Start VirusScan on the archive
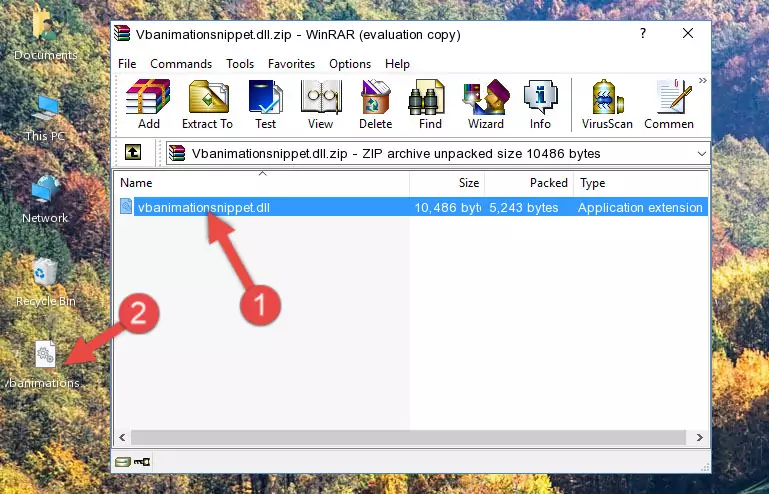 click(x=607, y=104)
